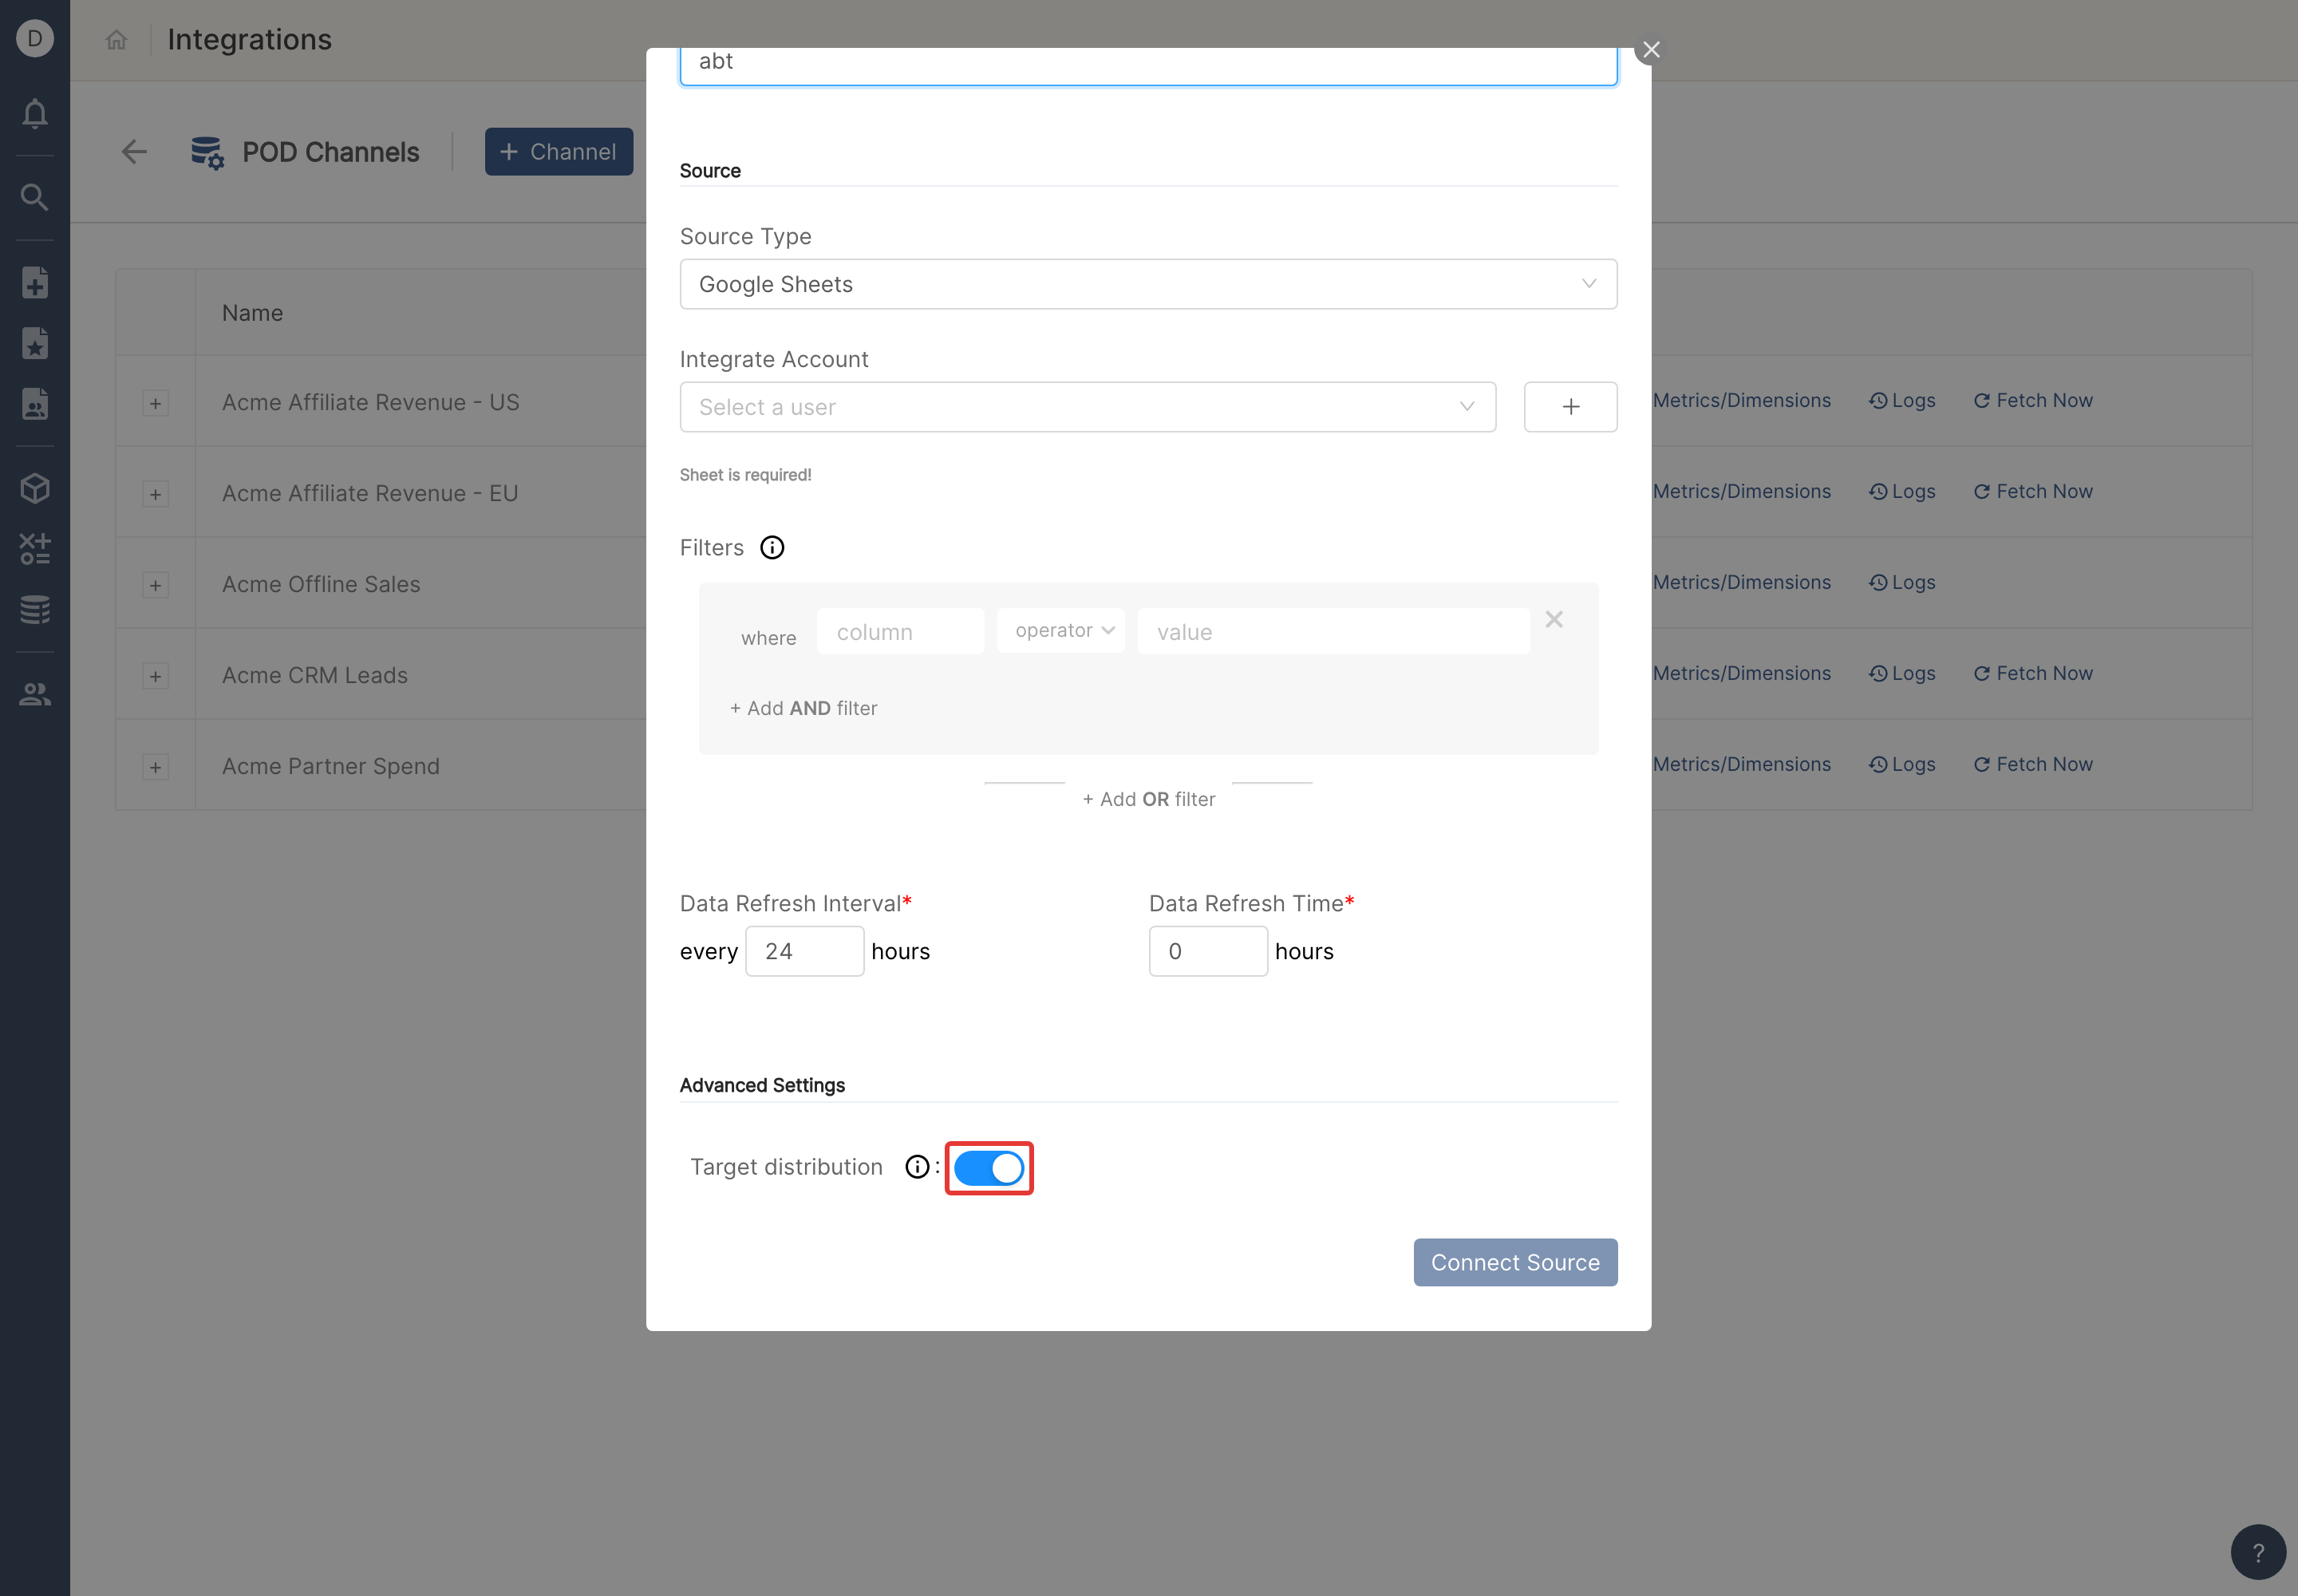Open the Source Type dropdown
2298x1596 pixels.
click(x=1148, y=284)
